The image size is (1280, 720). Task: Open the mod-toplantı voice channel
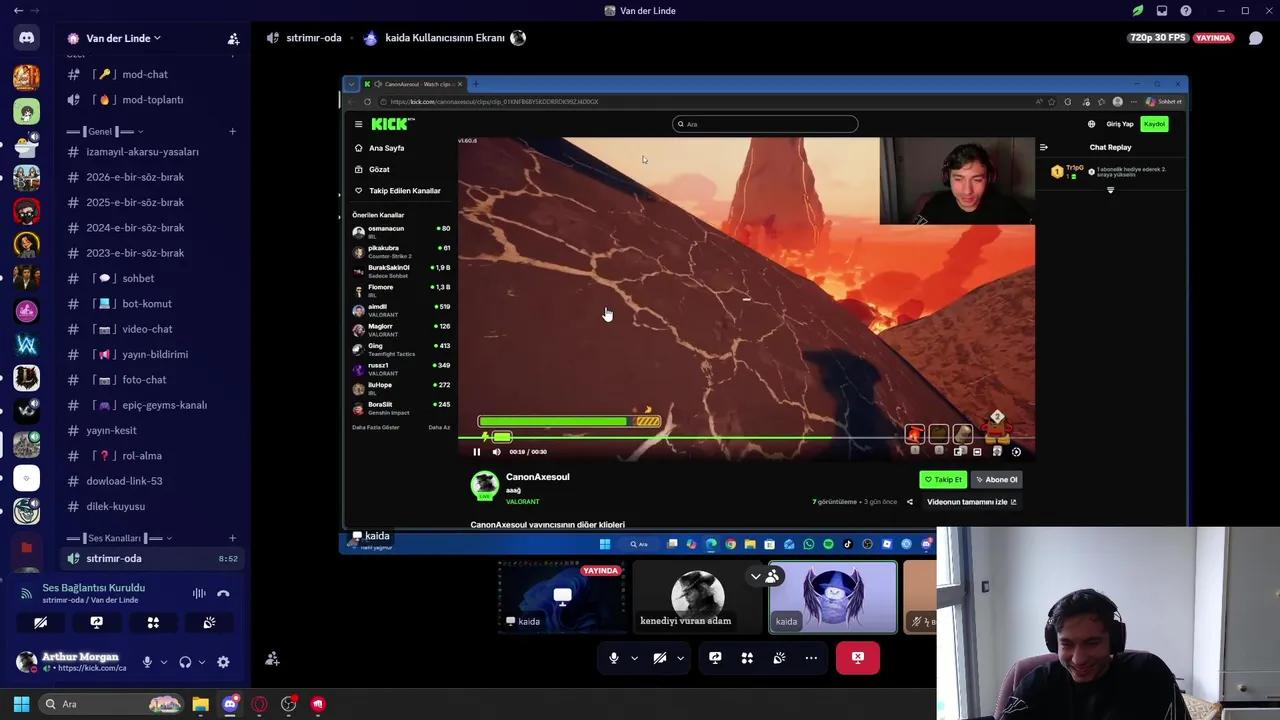point(151,100)
